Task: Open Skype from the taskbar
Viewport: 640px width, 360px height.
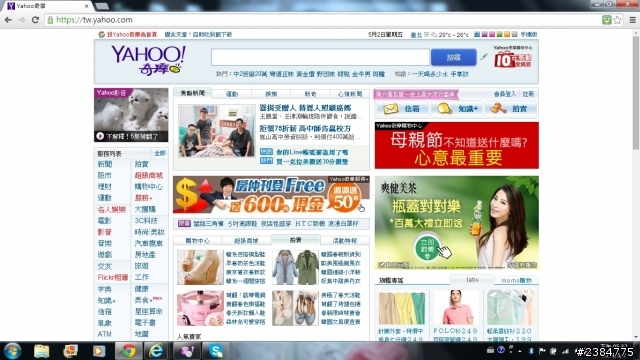Action: click(x=216, y=351)
